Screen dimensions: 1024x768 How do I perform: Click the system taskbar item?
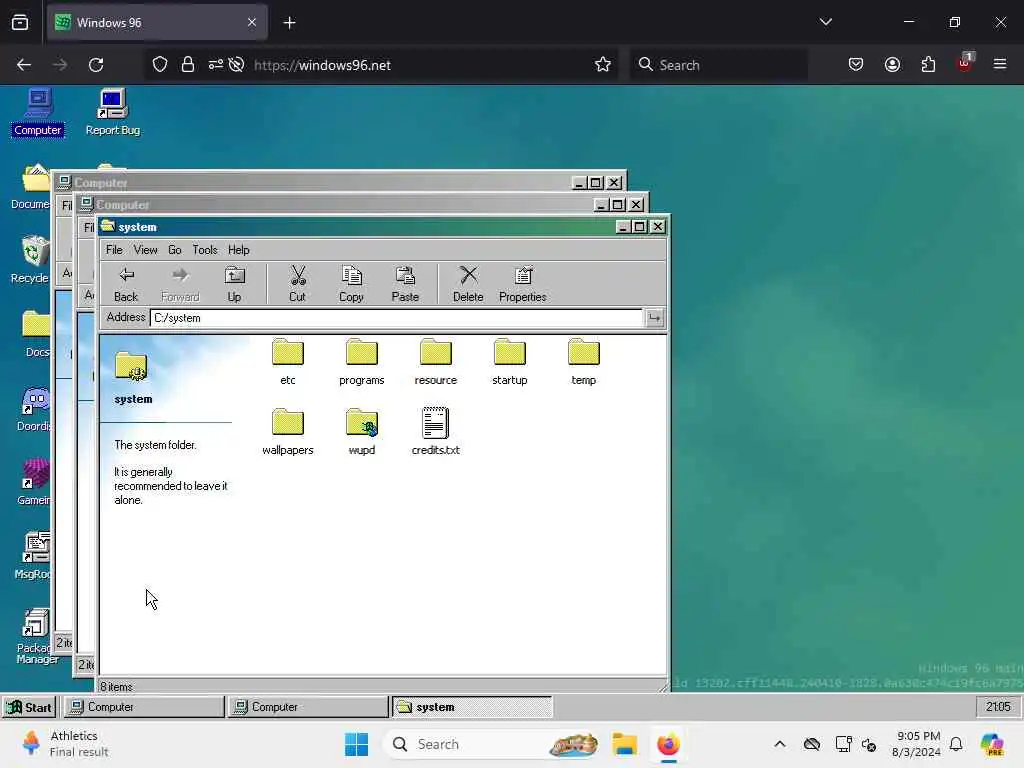(472, 707)
